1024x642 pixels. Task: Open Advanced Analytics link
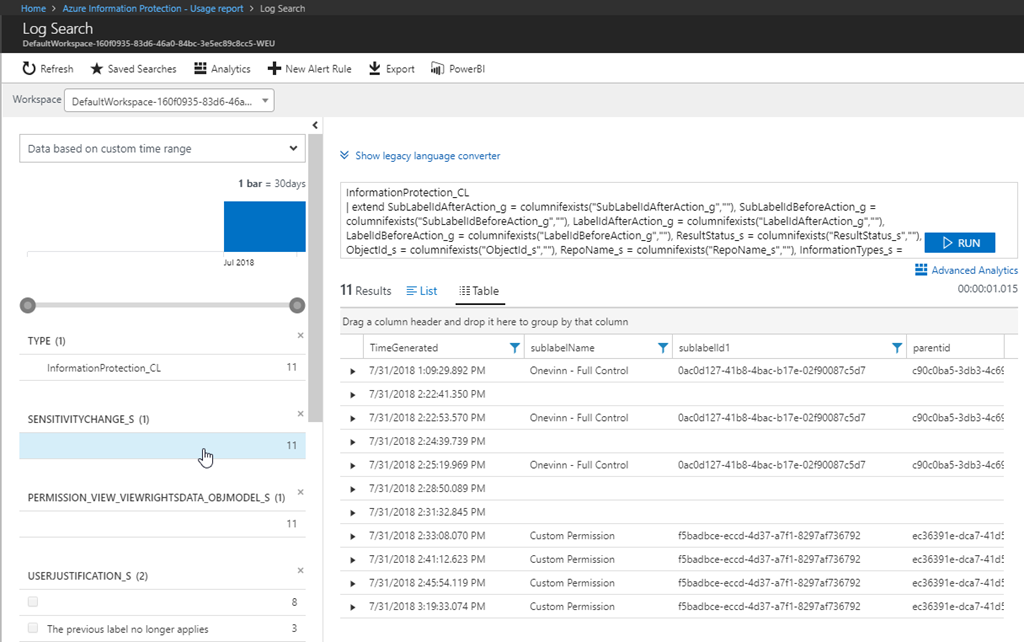click(965, 270)
